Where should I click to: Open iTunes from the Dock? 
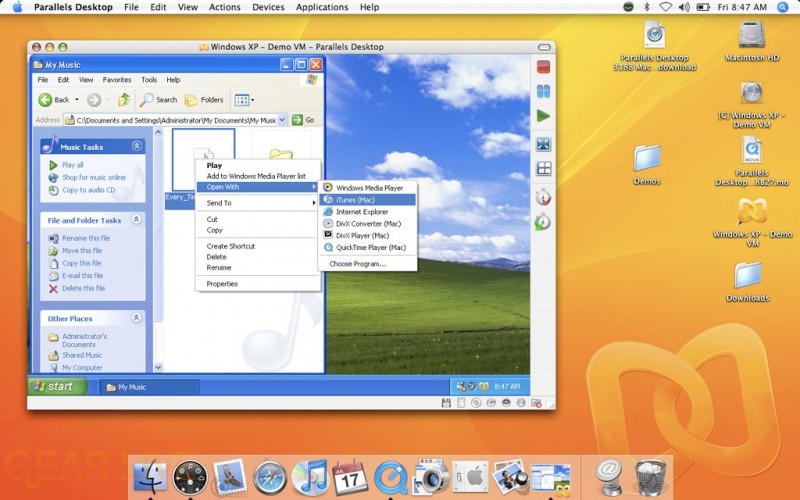click(x=310, y=478)
